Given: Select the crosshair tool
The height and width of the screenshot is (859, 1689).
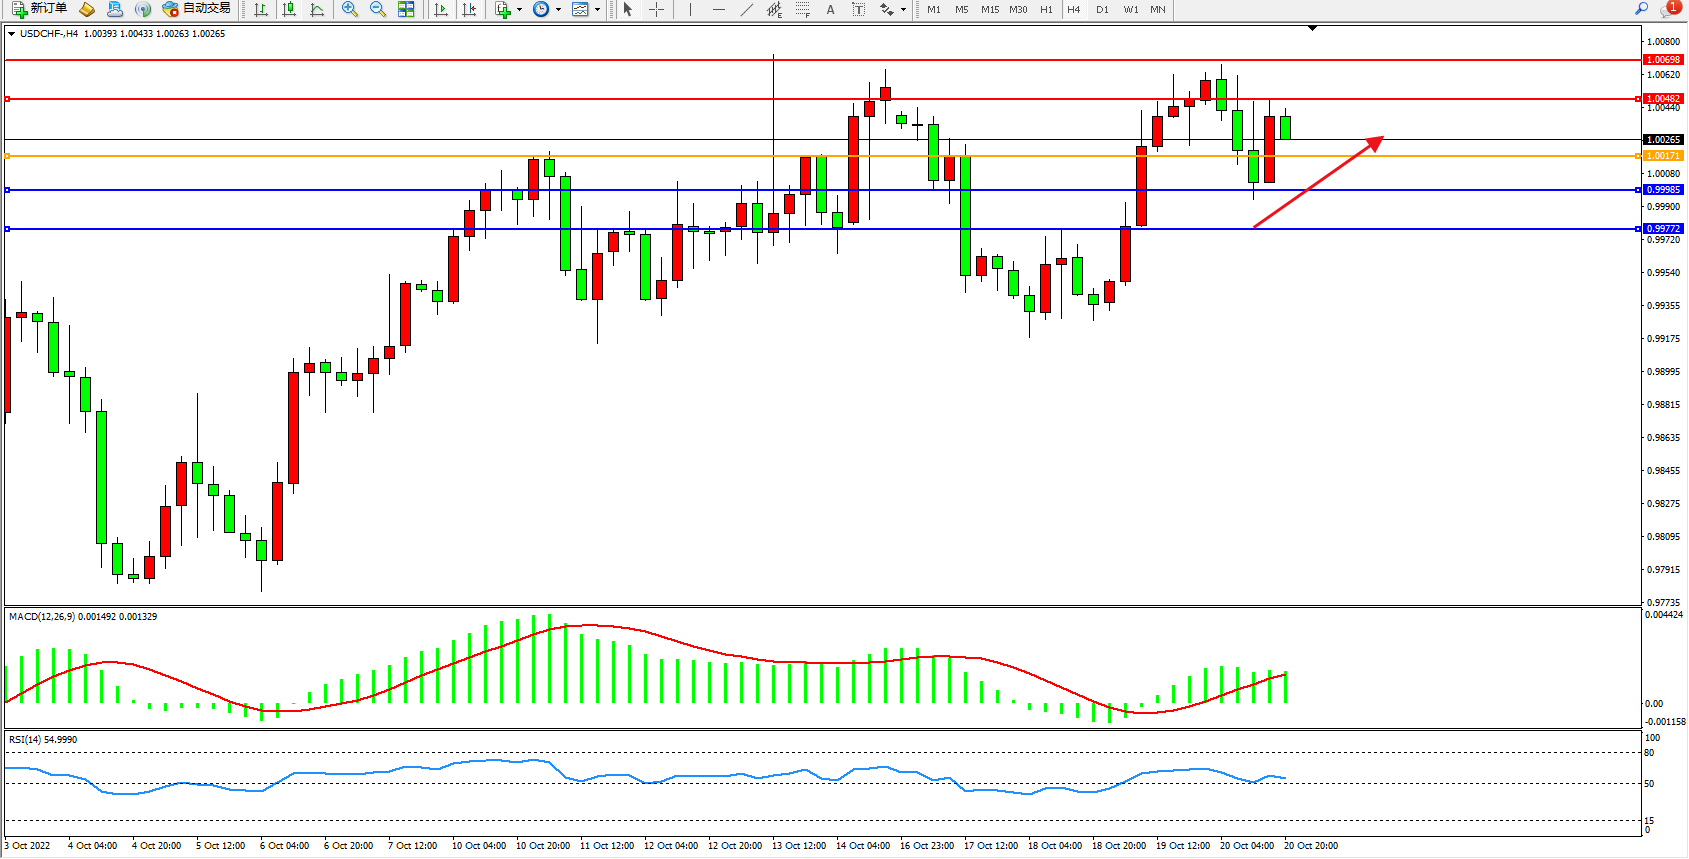Looking at the screenshot, I should point(656,9).
